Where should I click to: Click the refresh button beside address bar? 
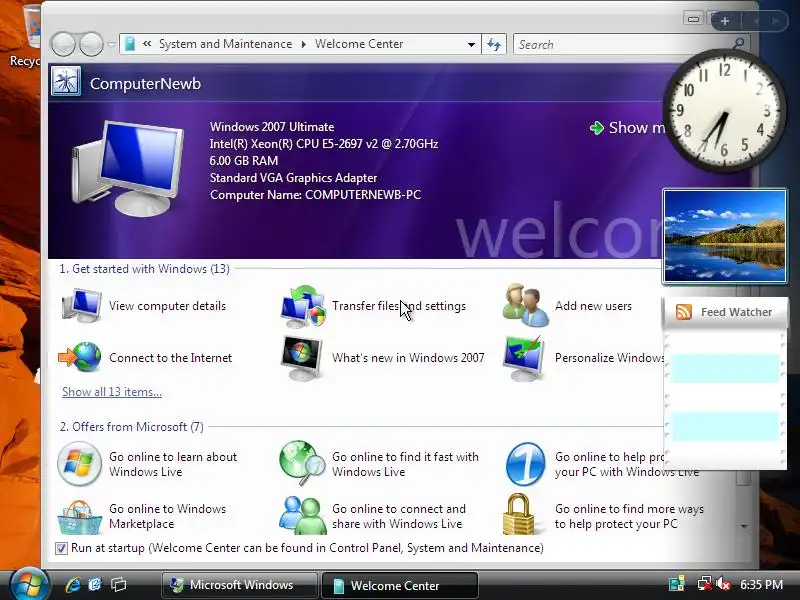tap(494, 44)
